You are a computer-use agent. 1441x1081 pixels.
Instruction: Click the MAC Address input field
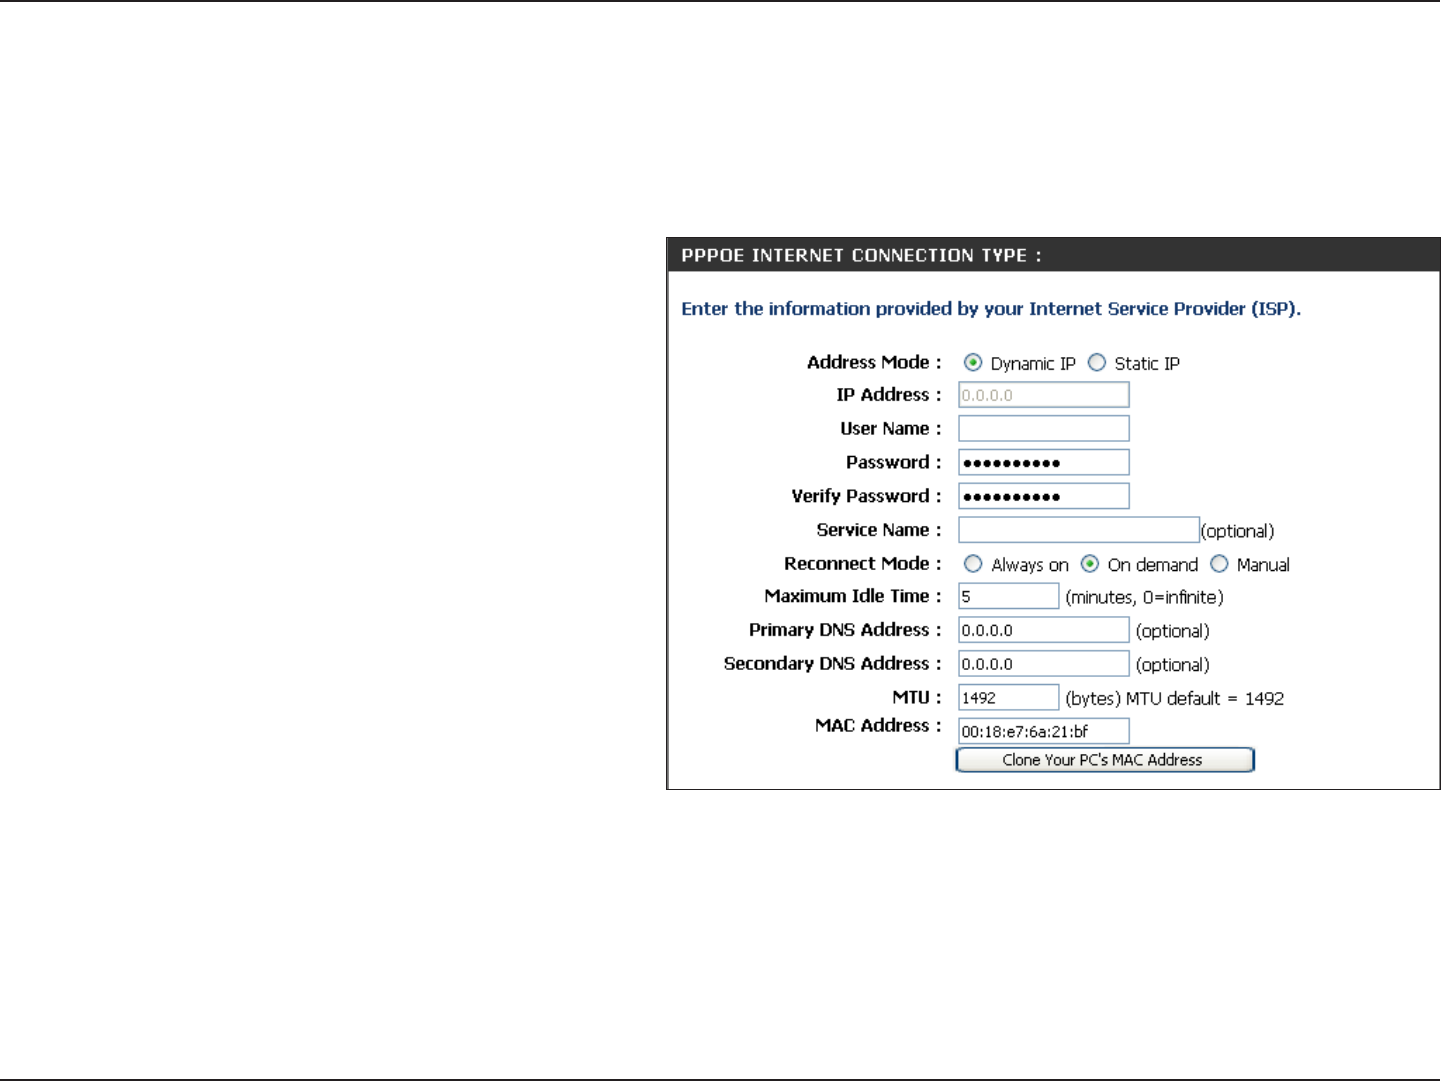(1044, 731)
